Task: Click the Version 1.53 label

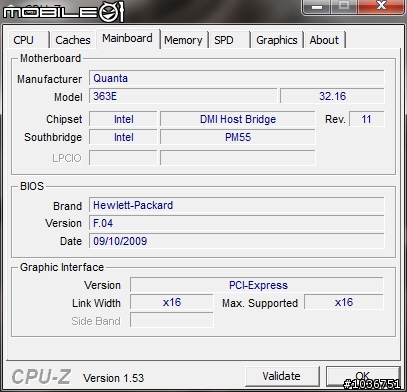Action: pos(113,378)
